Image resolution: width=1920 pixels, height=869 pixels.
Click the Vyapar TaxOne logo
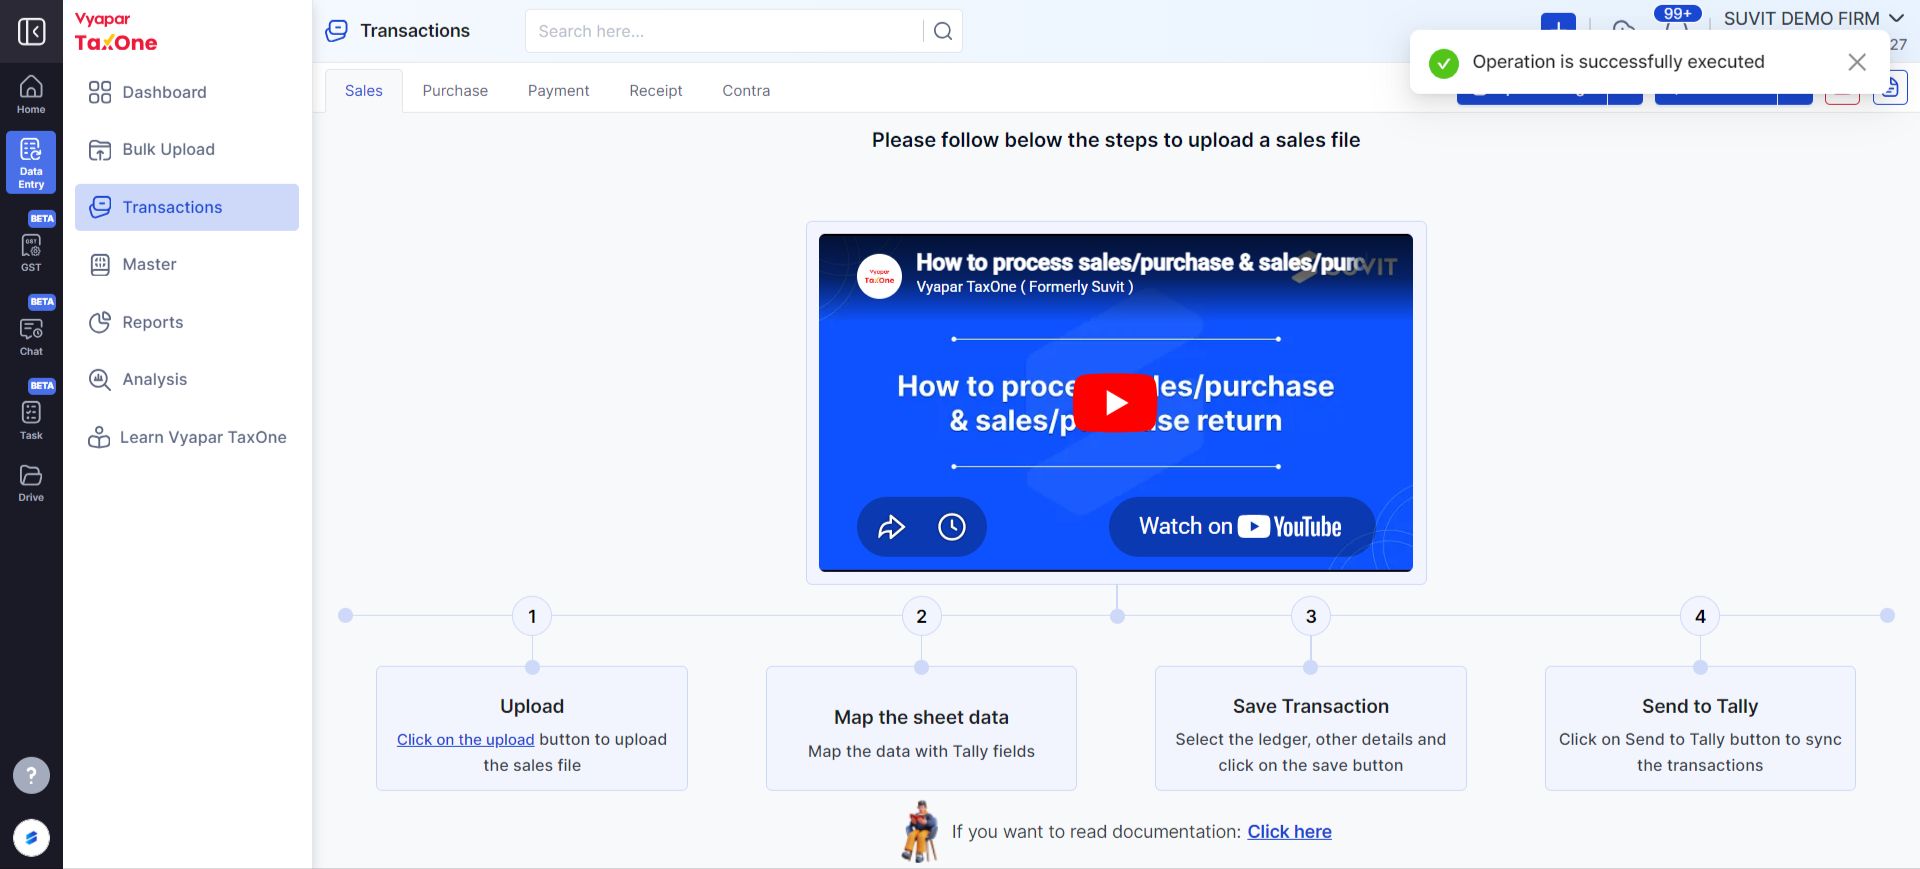click(x=116, y=32)
